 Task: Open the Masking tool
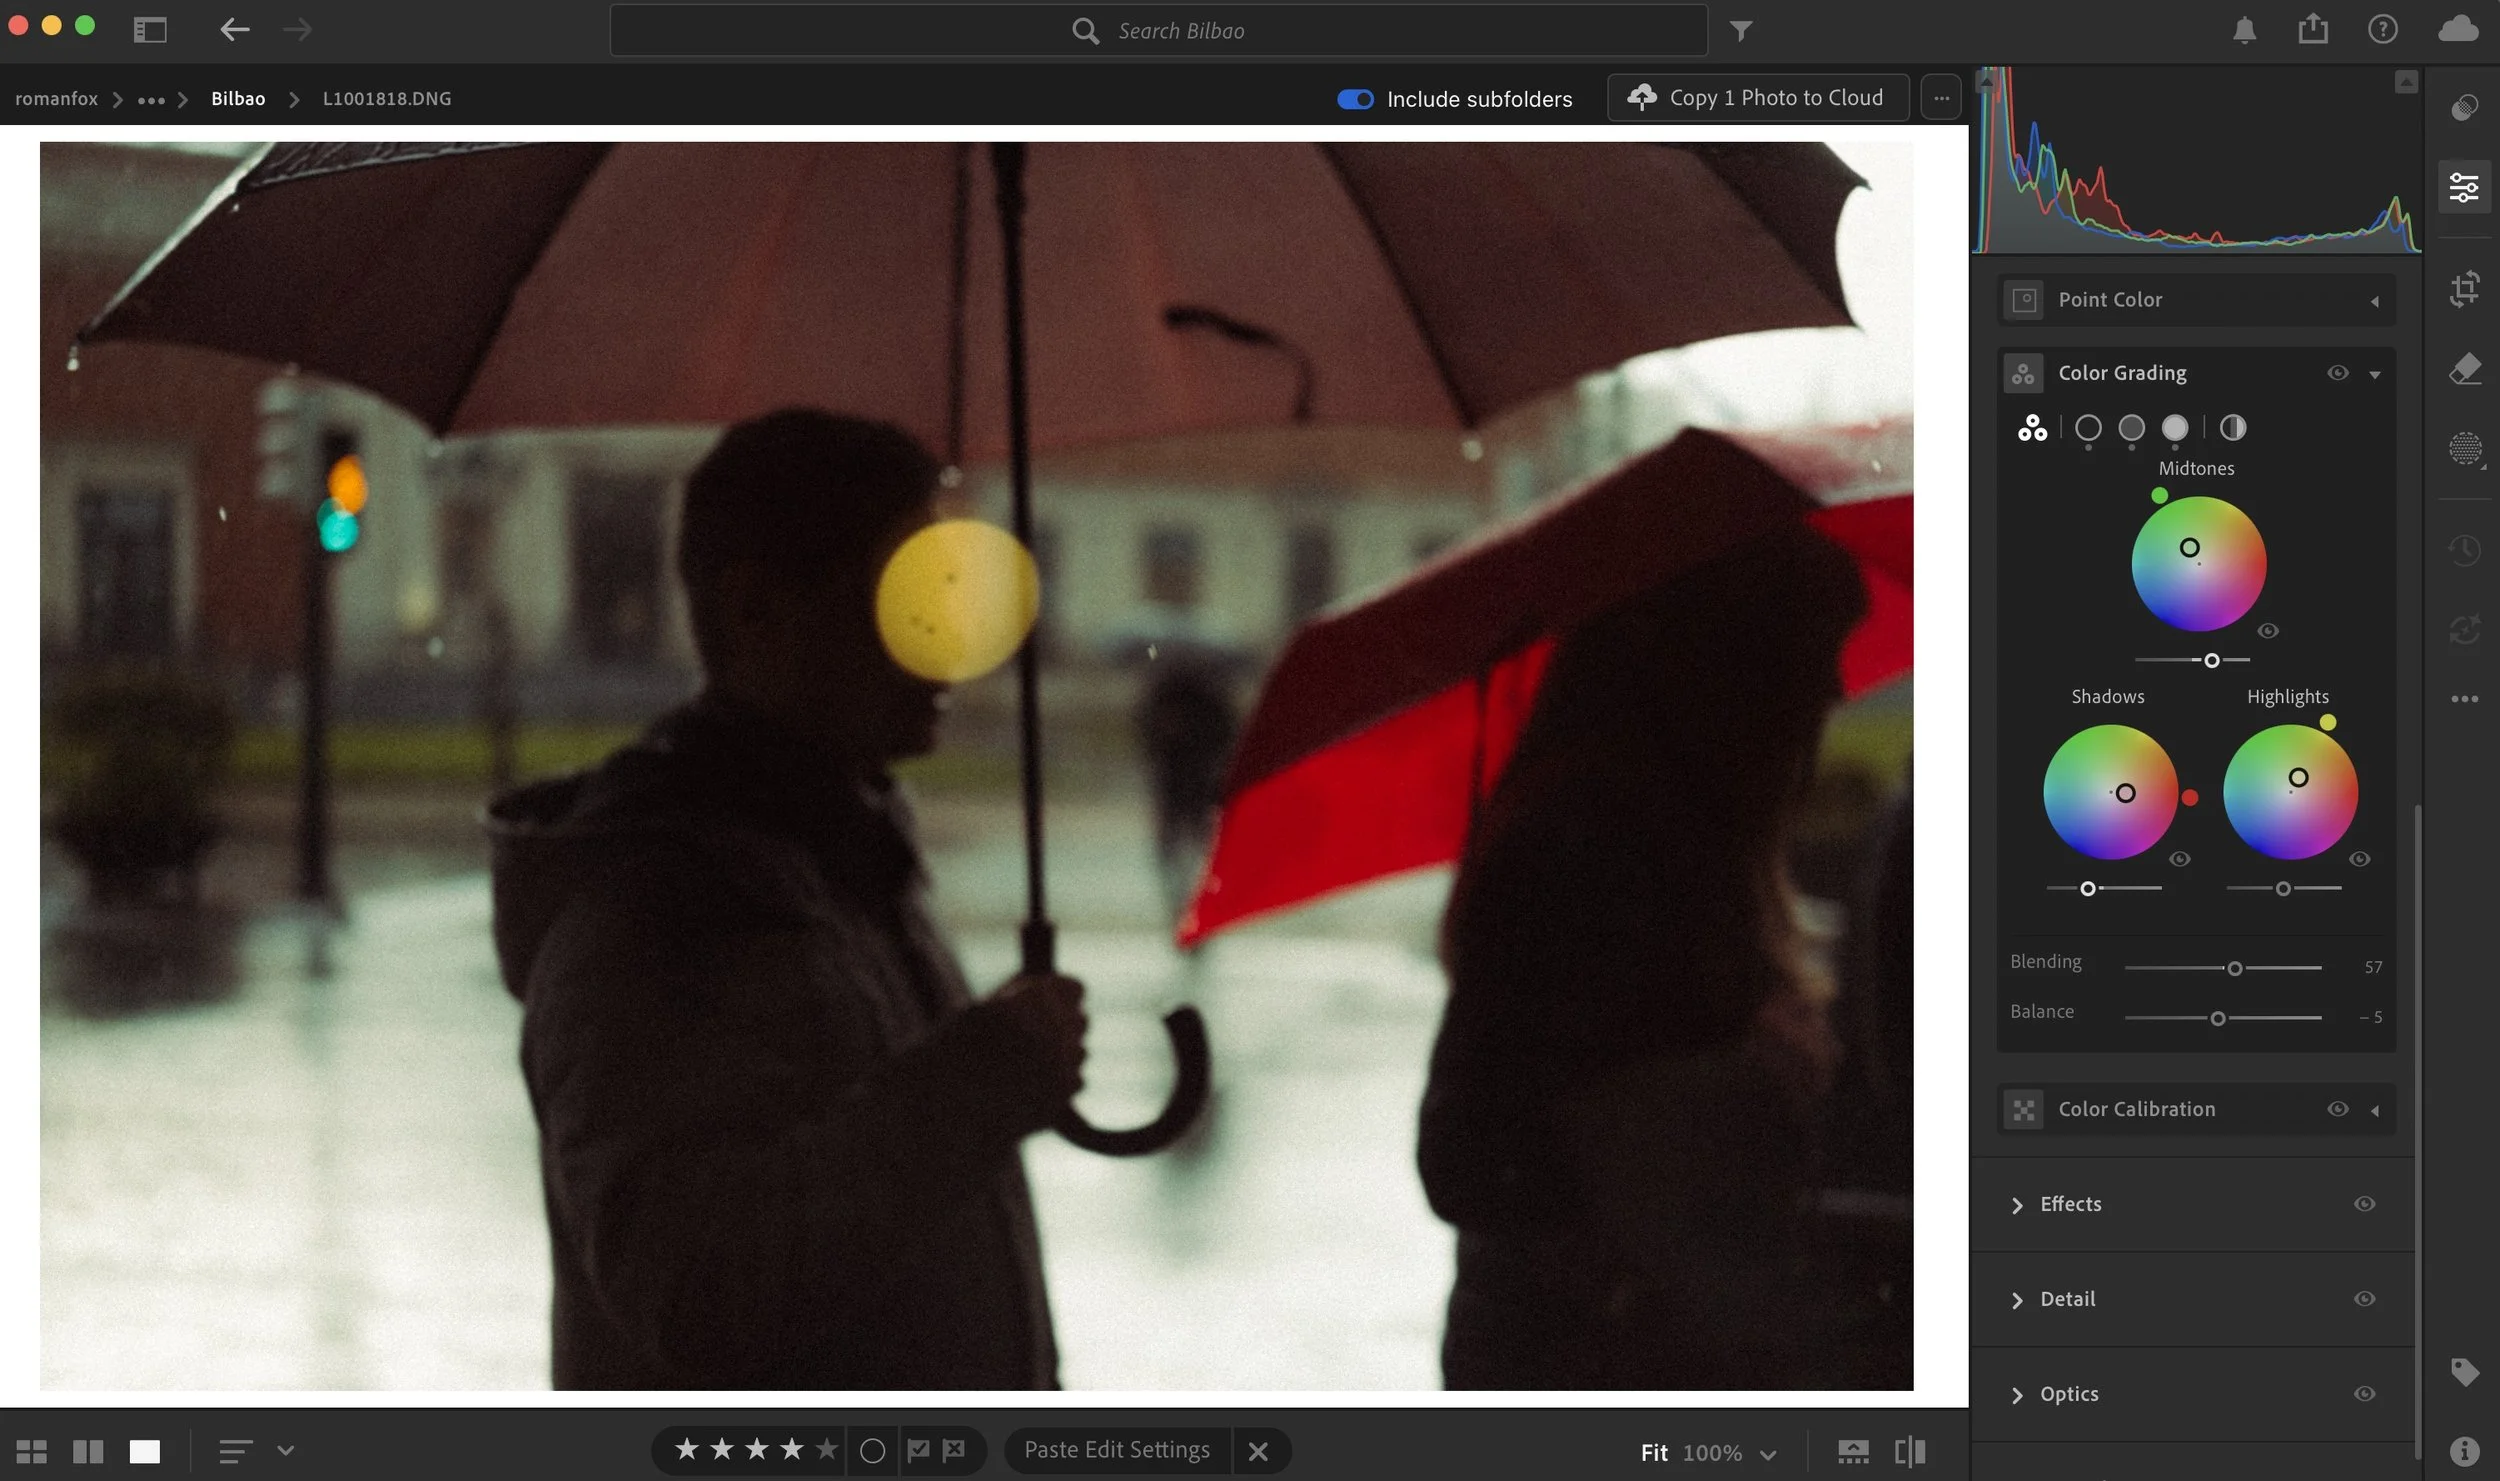click(2464, 447)
